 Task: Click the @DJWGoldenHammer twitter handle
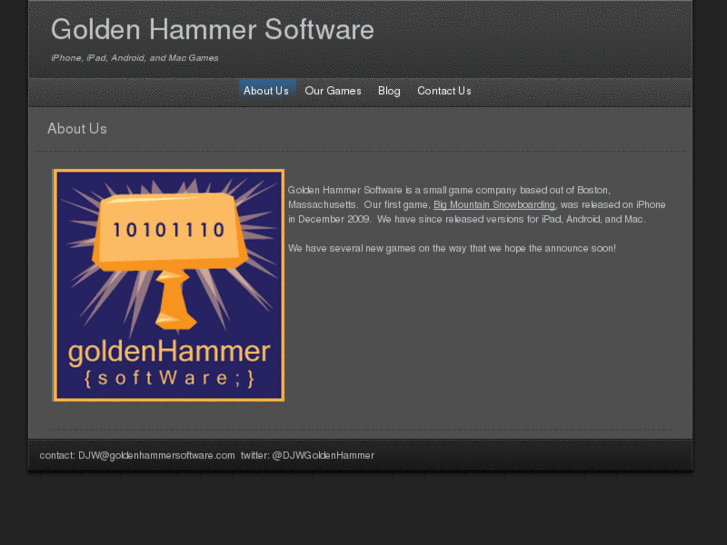pyautogui.click(x=323, y=455)
